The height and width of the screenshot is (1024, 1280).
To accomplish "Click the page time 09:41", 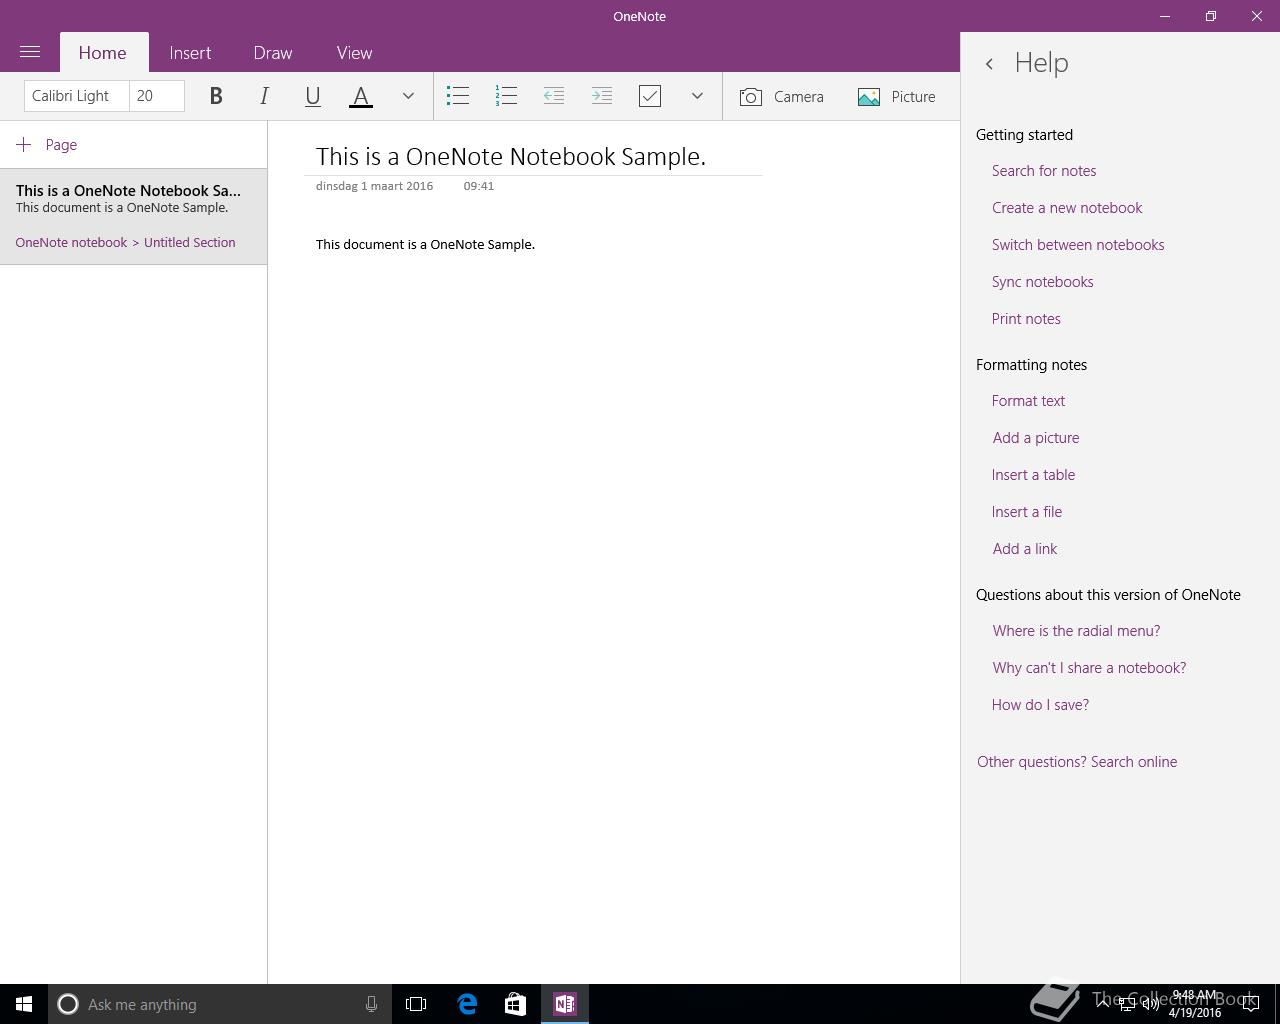I will [479, 186].
